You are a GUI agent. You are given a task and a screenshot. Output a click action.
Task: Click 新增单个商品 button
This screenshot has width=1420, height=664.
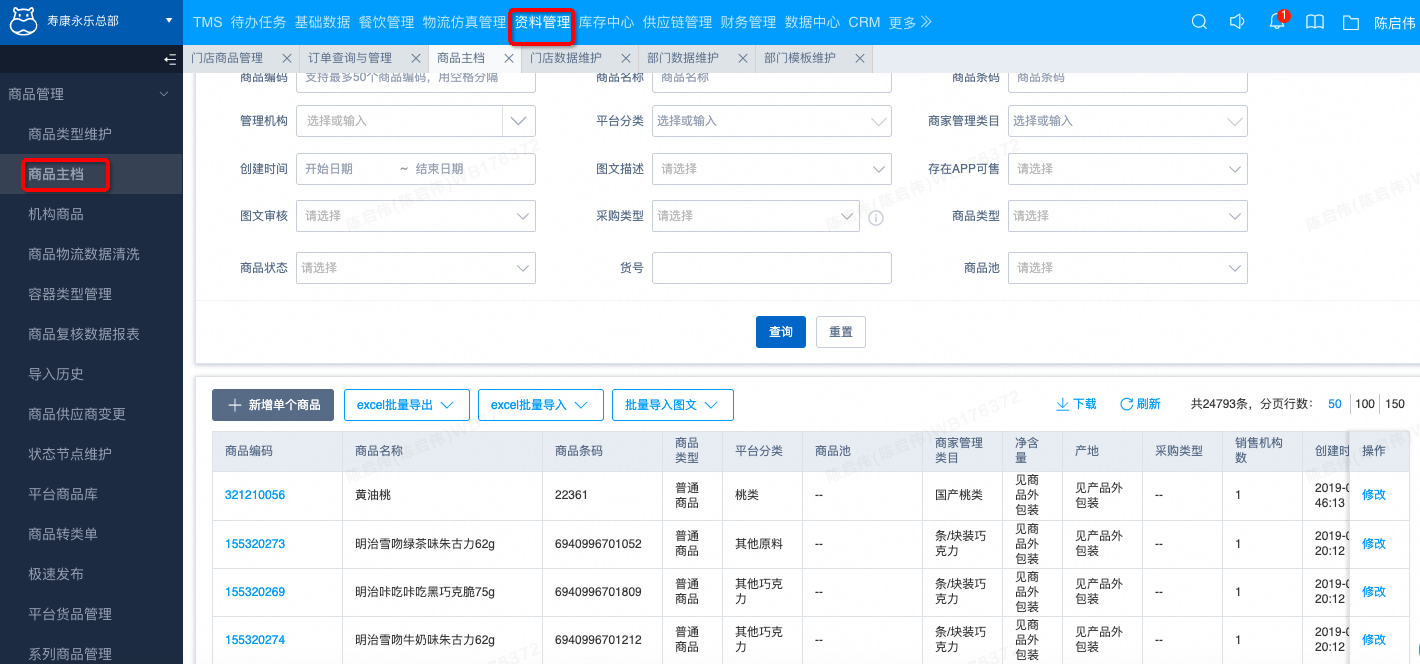click(x=273, y=405)
